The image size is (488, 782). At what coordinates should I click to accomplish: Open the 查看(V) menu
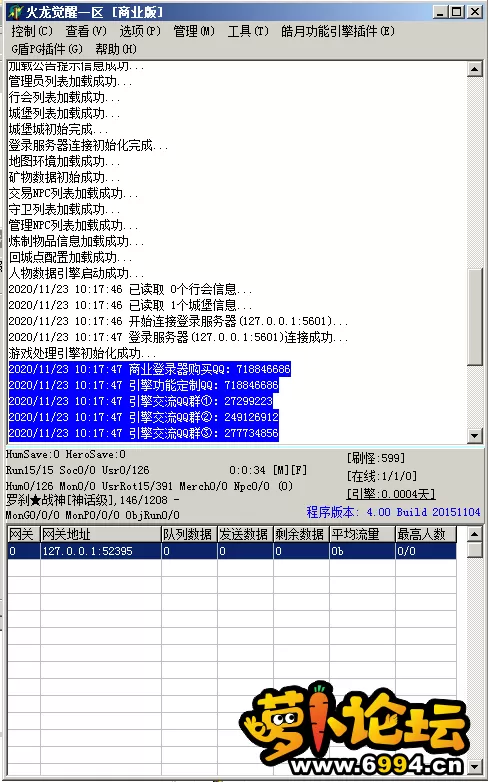pos(86,31)
